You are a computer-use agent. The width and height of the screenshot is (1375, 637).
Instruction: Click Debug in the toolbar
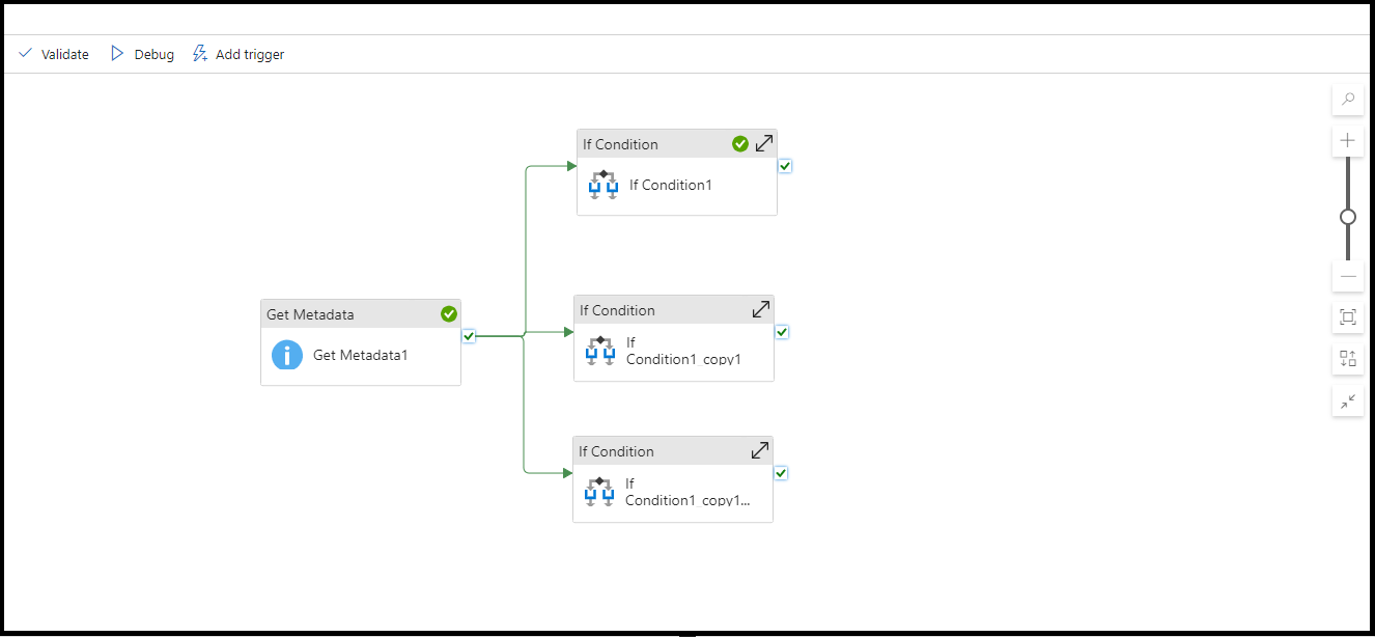click(142, 54)
